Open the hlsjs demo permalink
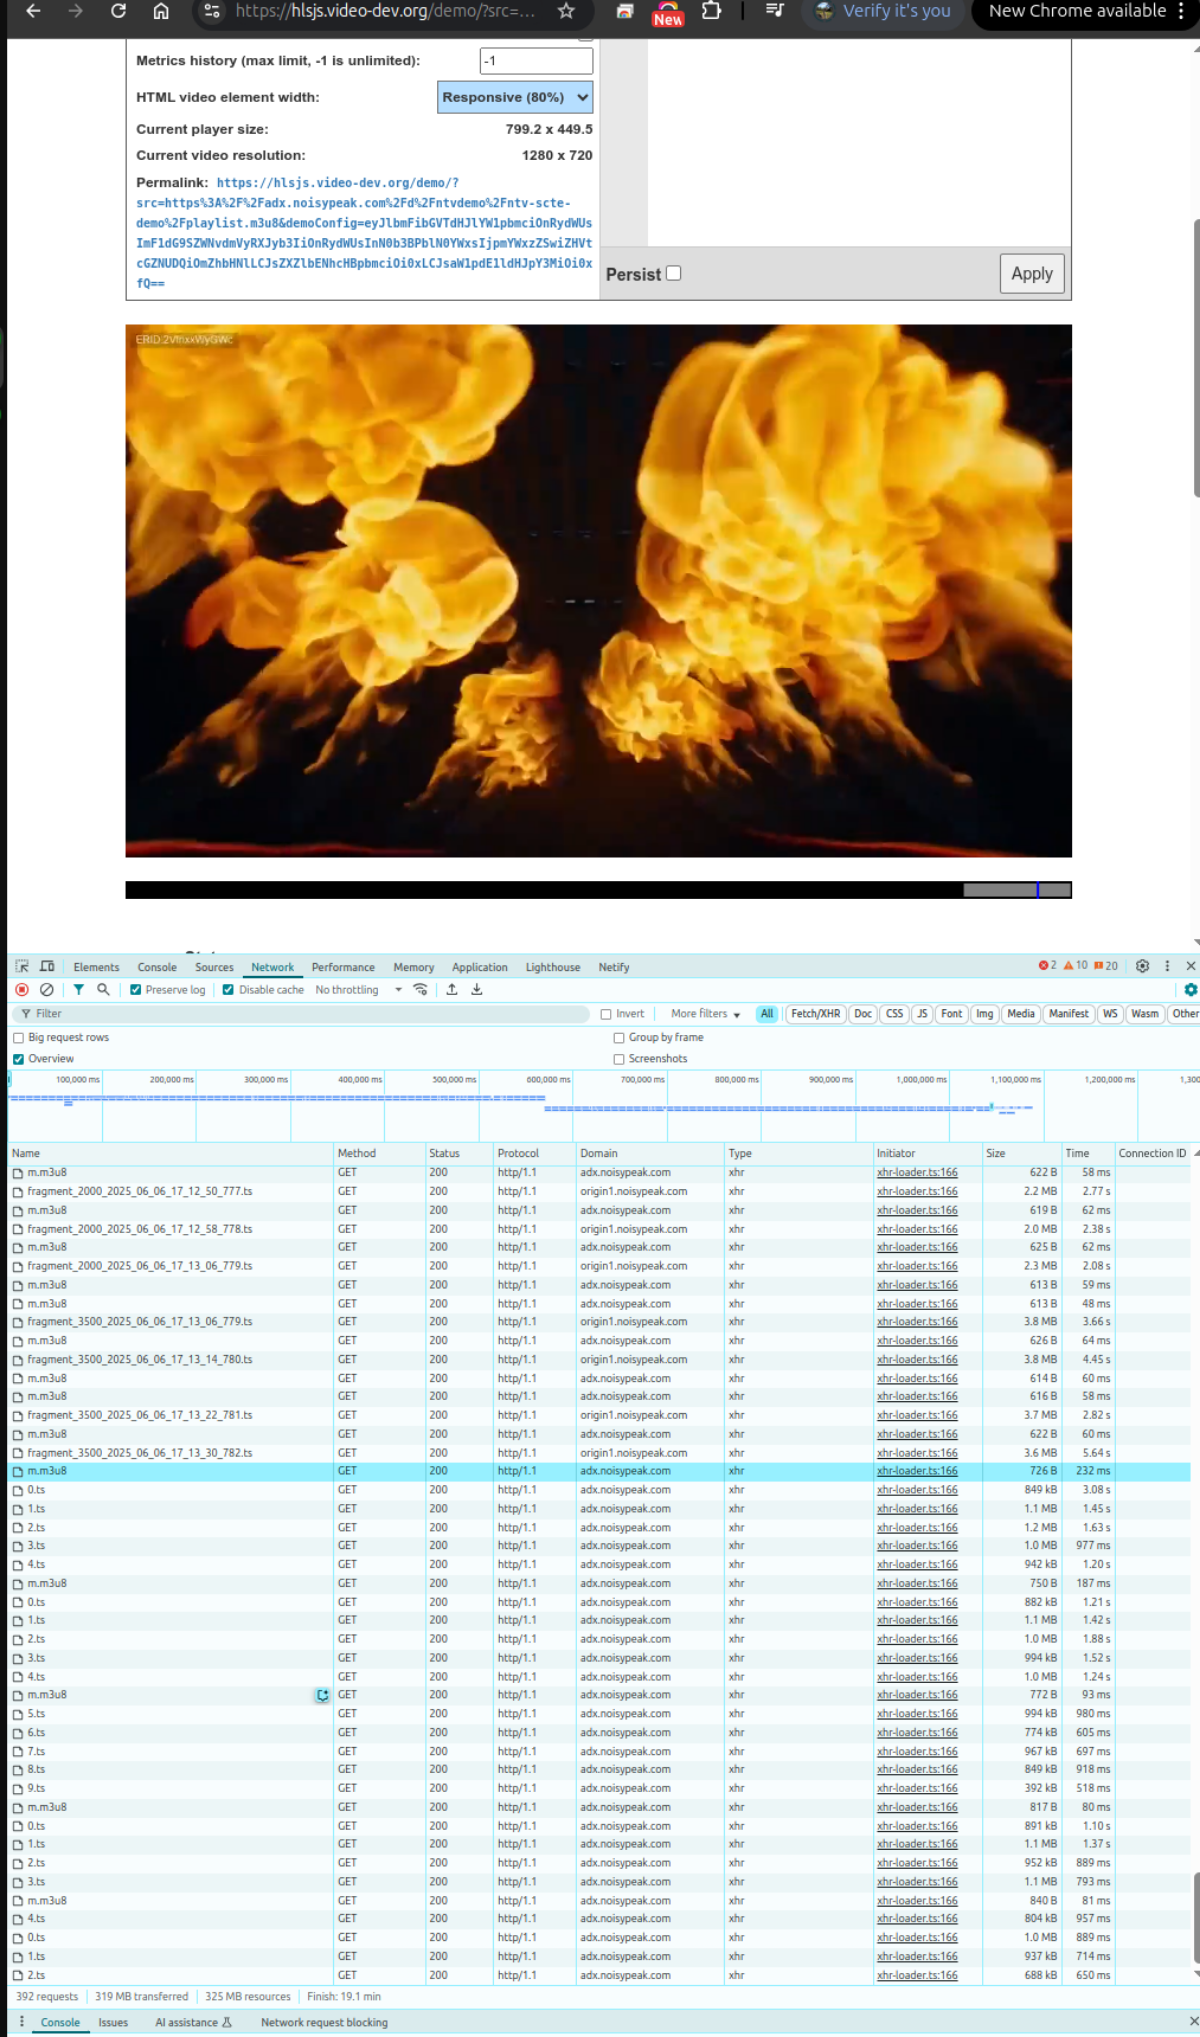Screen dimensions: 1200x2037 364,233
